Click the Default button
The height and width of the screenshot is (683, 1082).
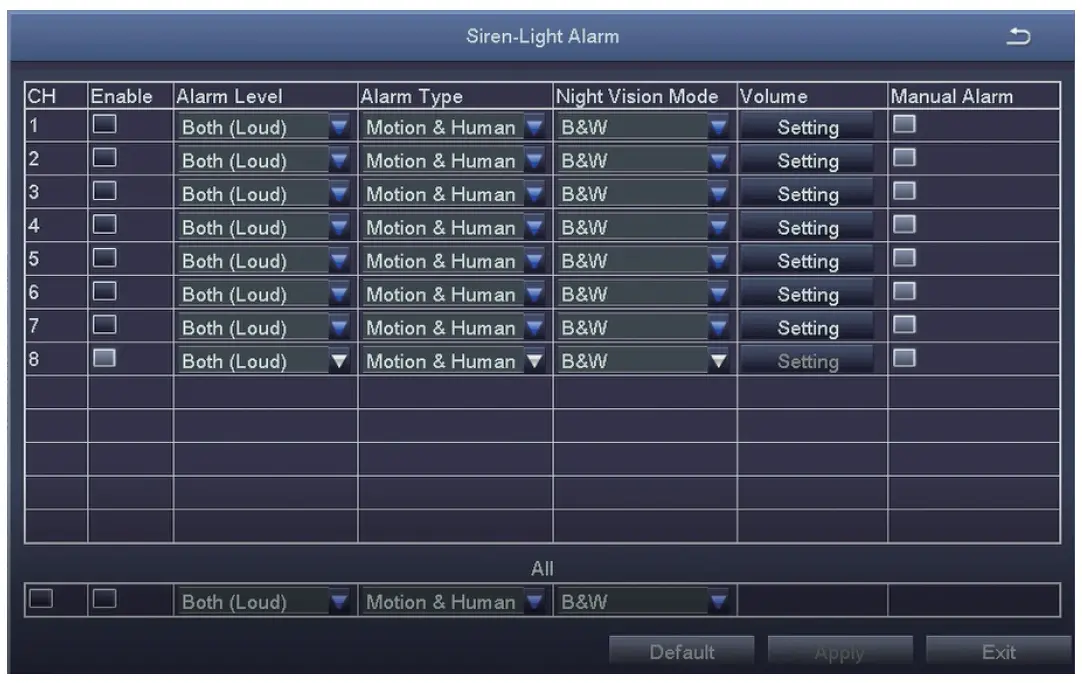[x=684, y=651]
